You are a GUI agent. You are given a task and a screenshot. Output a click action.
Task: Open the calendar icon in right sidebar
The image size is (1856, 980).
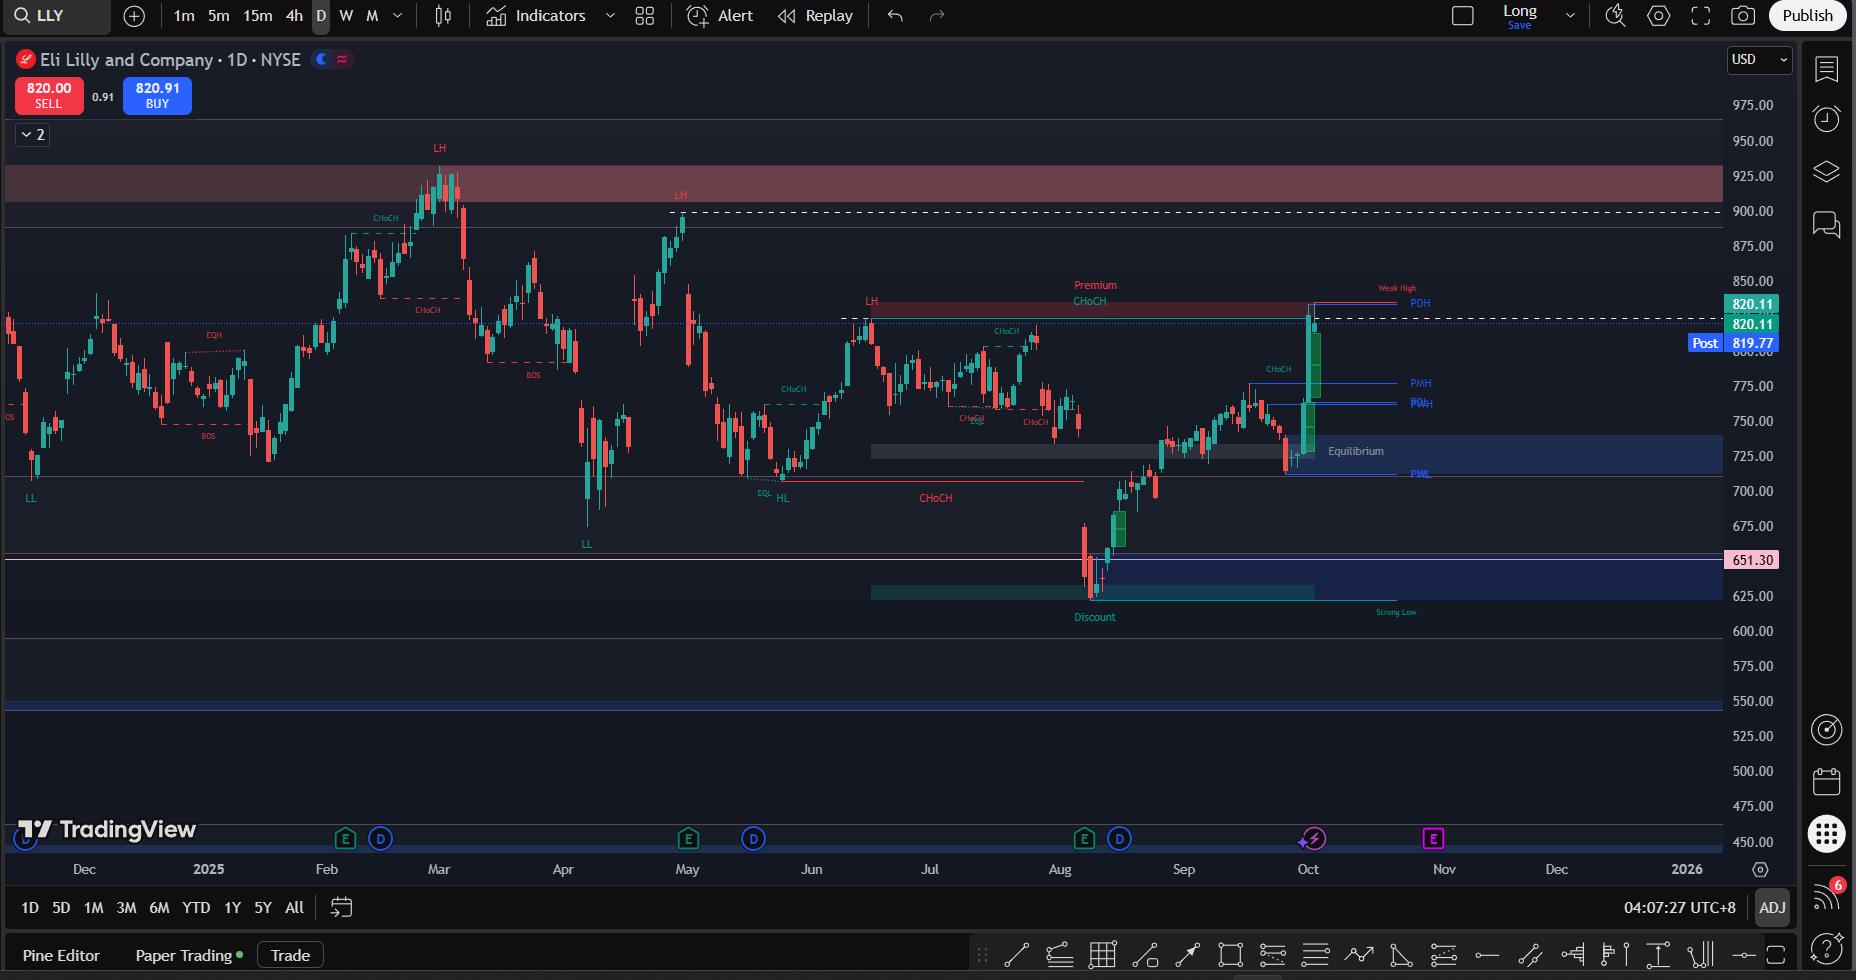pyautogui.click(x=1826, y=781)
